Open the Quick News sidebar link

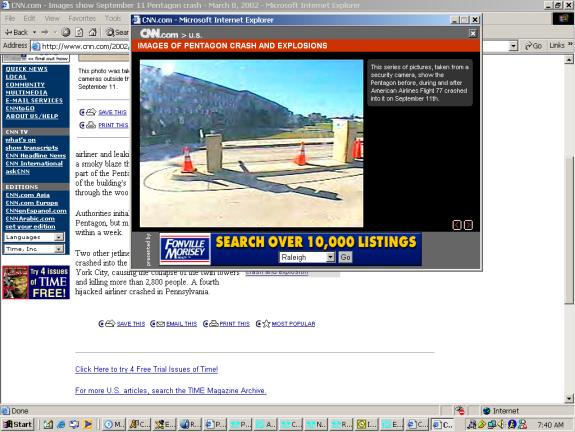[26, 69]
